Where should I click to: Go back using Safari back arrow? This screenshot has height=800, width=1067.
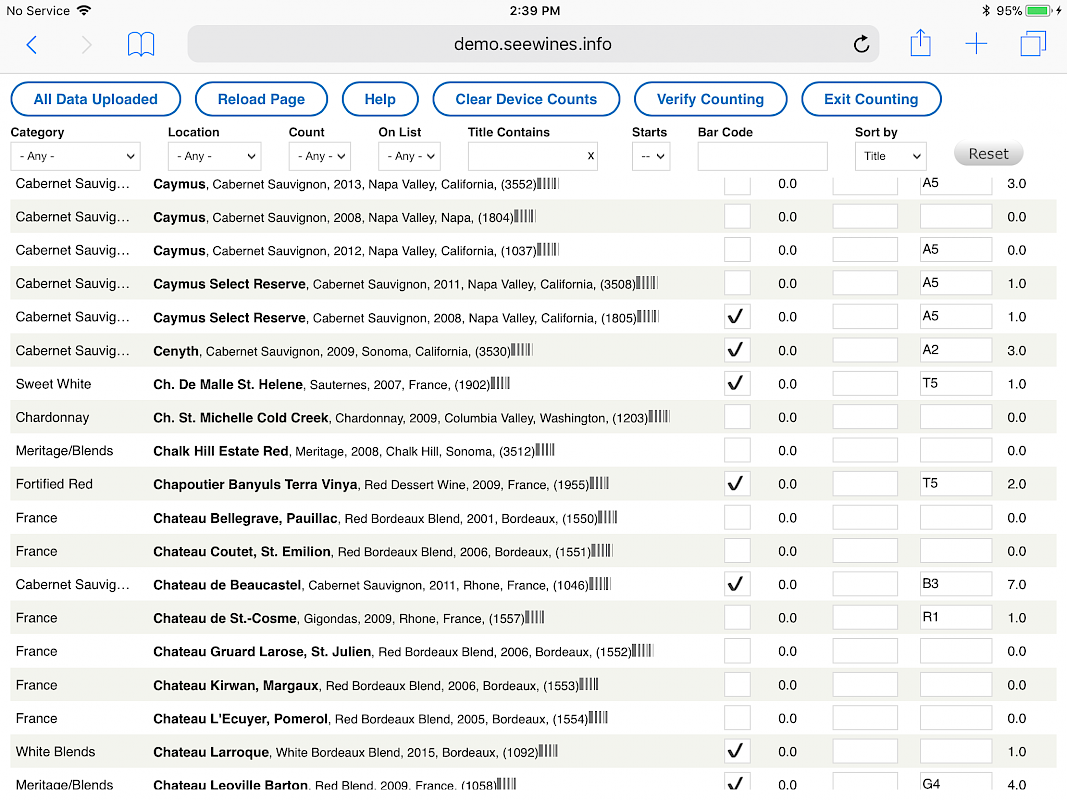coord(31,45)
